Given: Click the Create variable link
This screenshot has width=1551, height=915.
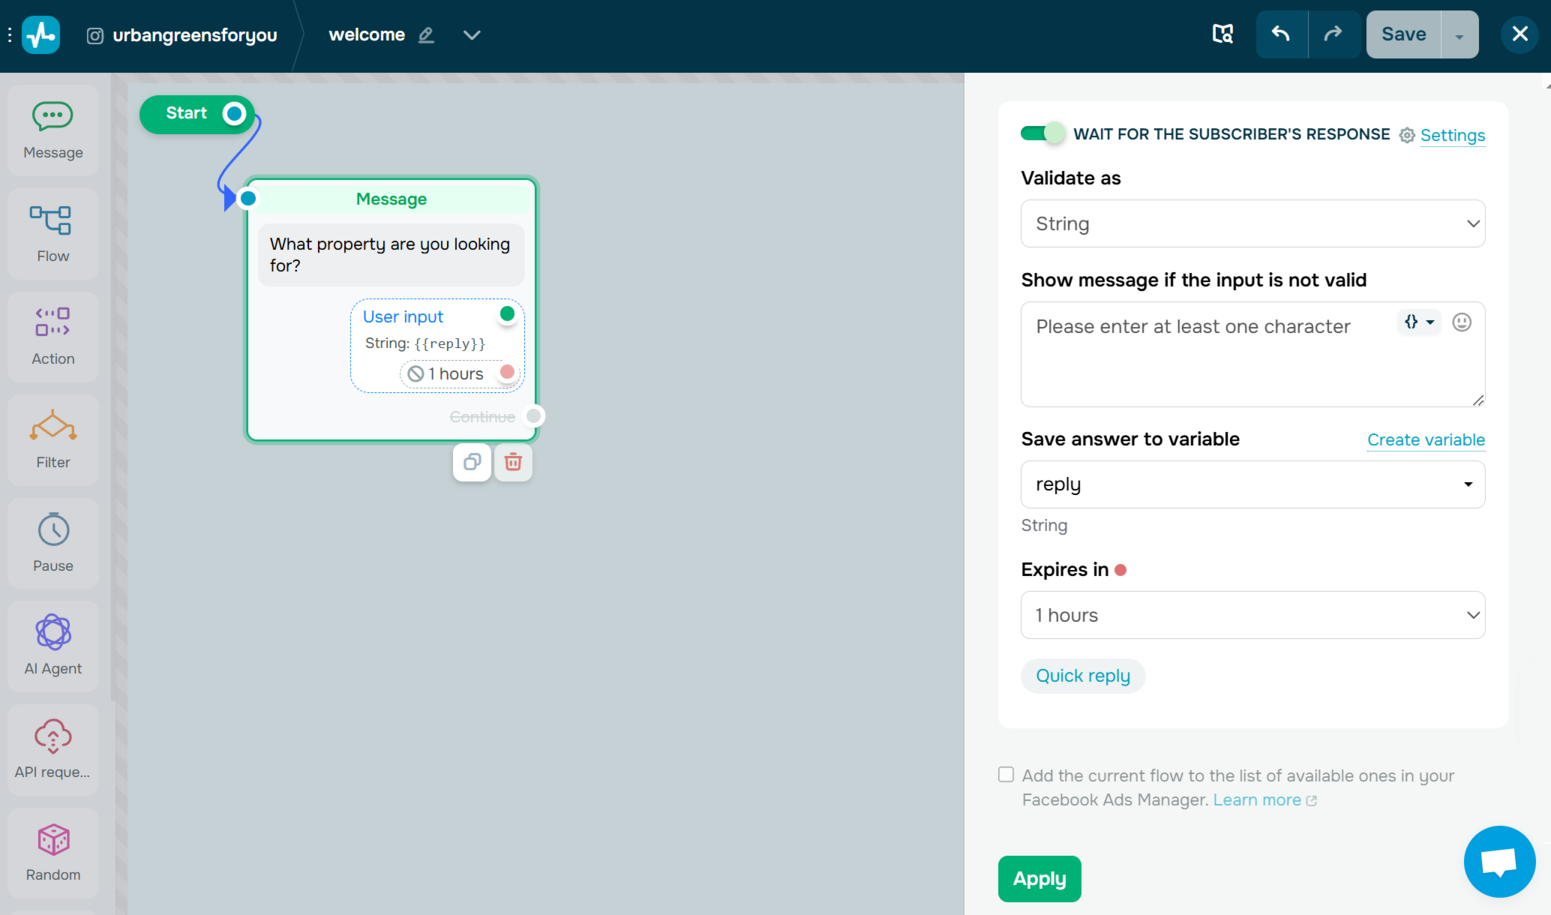Looking at the screenshot, I should 1425,439.
